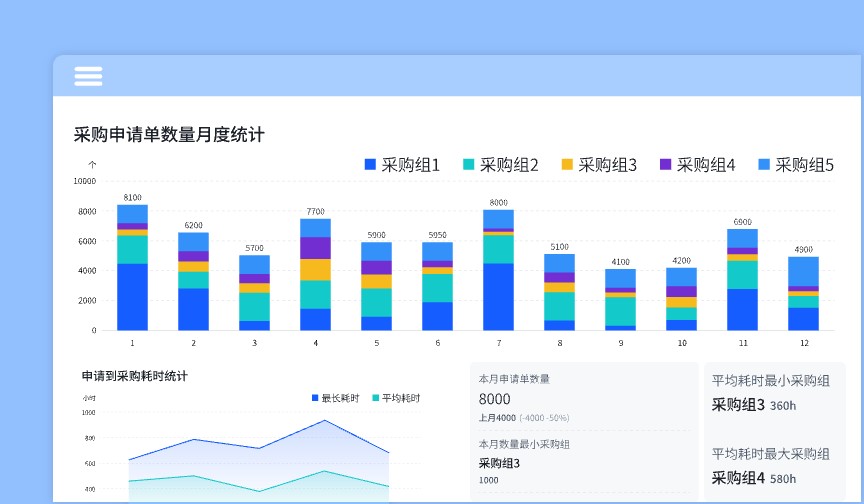Click the month 4 stacked bar

coord(315,275)
